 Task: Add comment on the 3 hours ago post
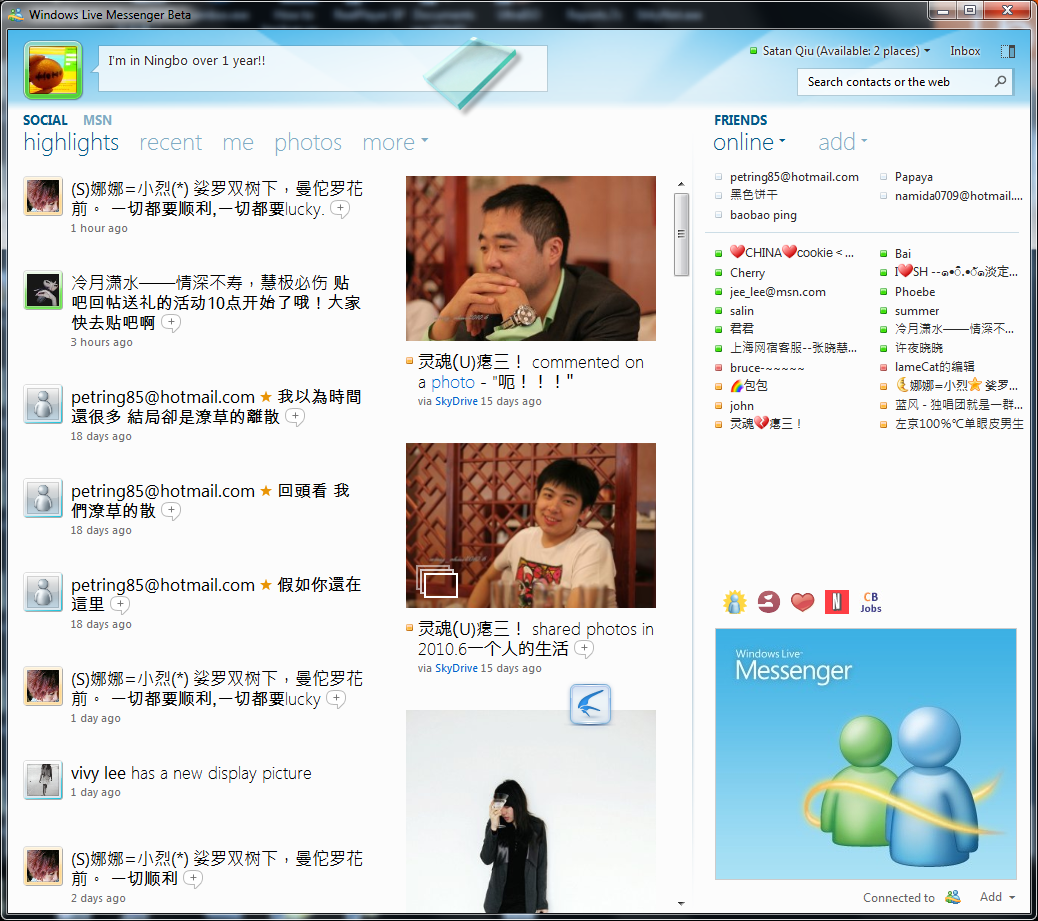tap(171, 323)
